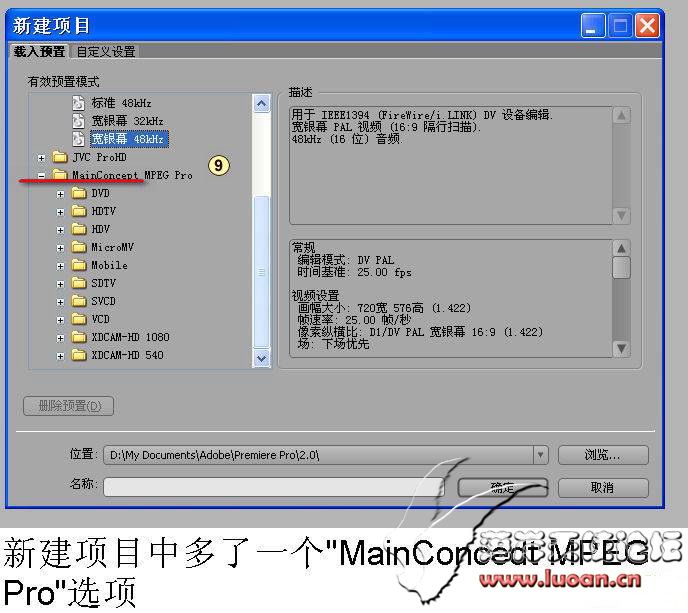Click the 描述 box scroll-down arrow
The image size is (688, 613).
click(x=621, y=215)
